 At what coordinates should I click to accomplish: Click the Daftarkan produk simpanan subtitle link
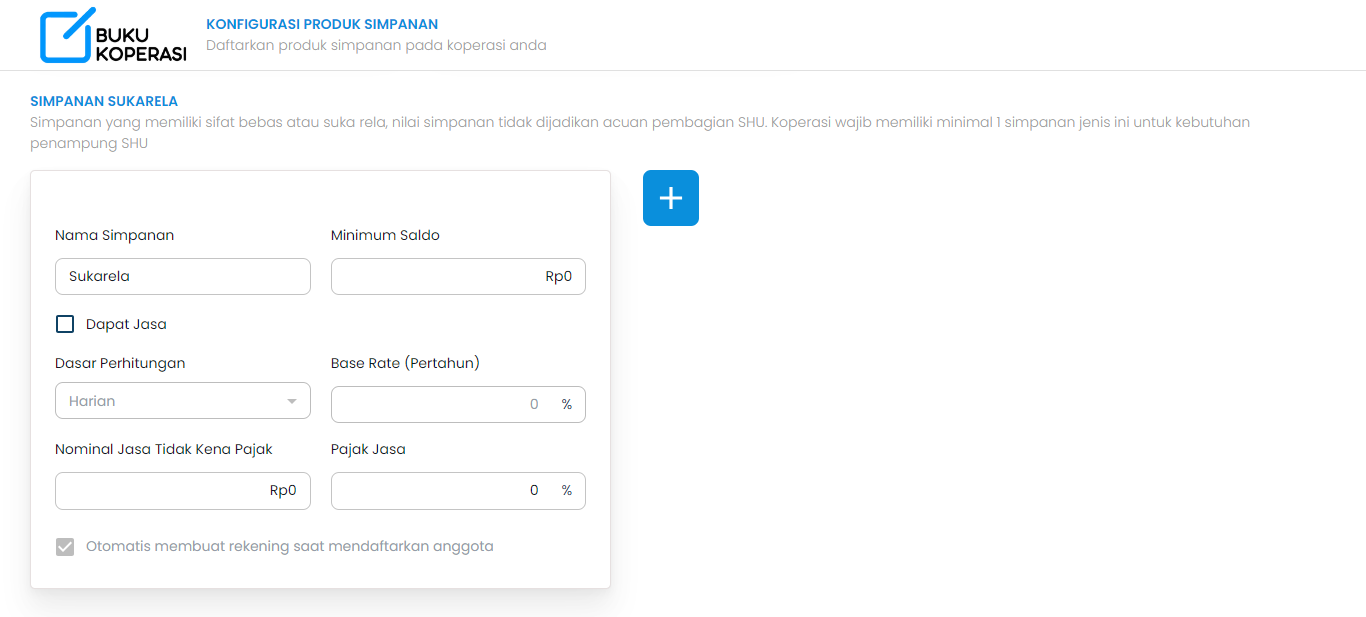[x=374, y=45]
